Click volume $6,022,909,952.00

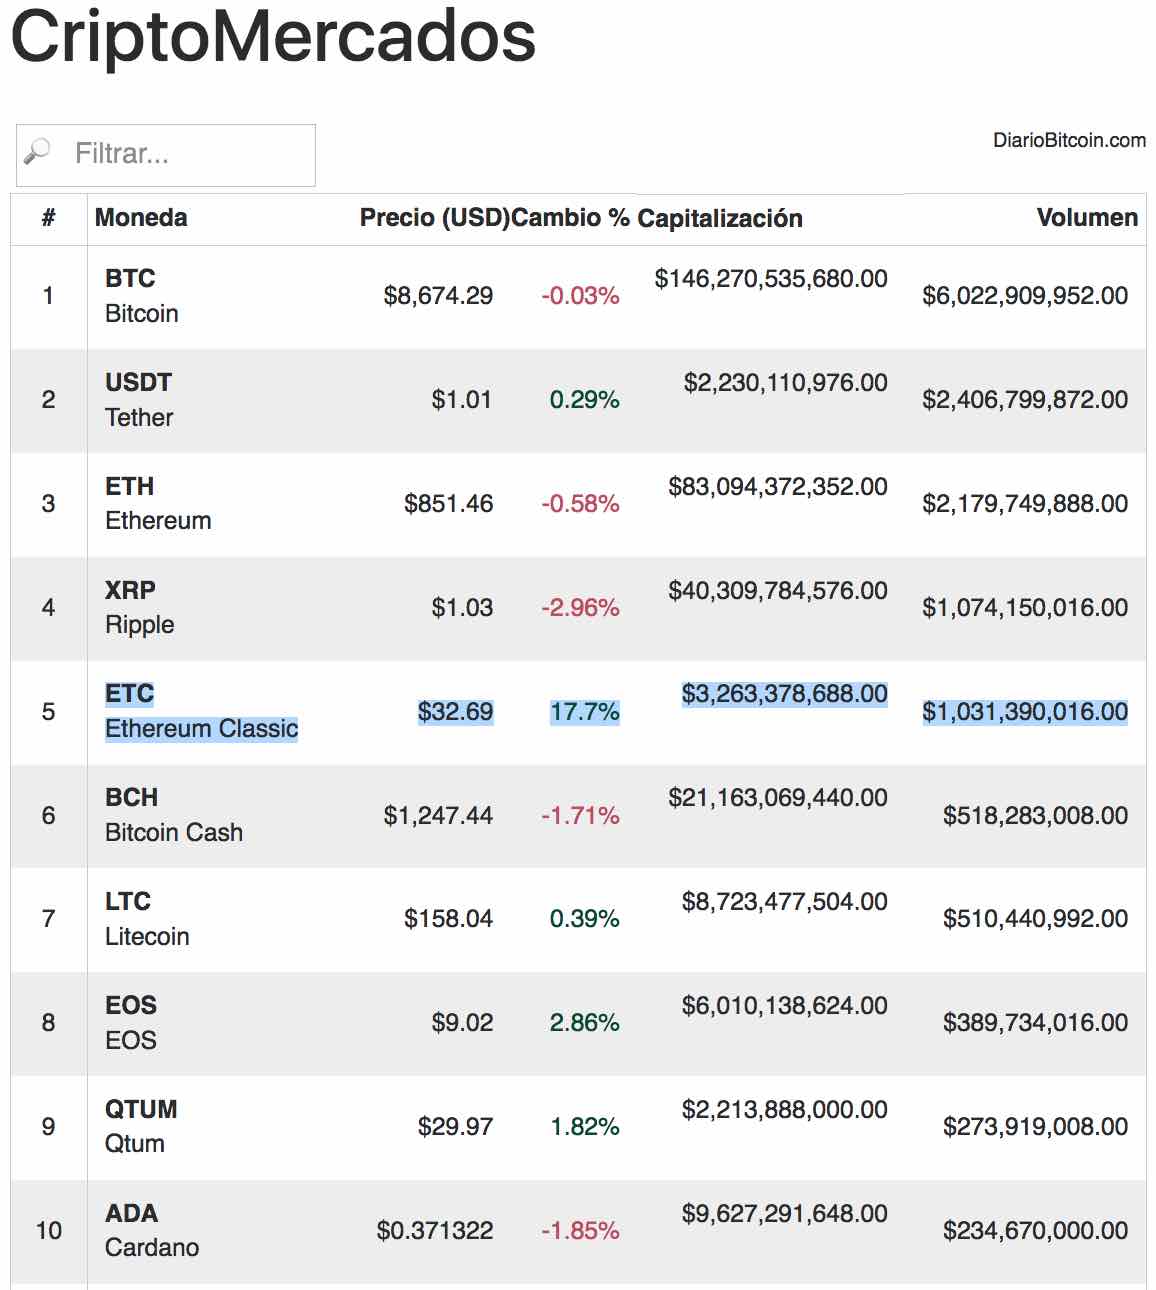click(1025, 296)
